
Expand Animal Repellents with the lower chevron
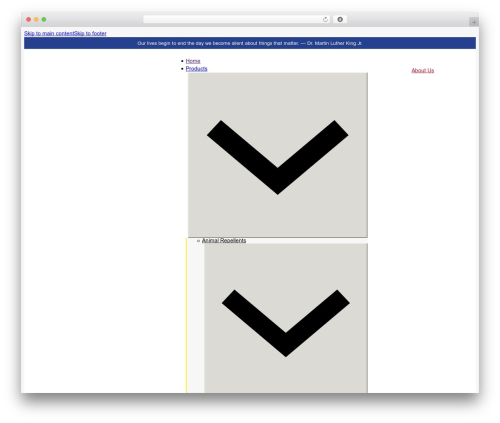[286, 318]
